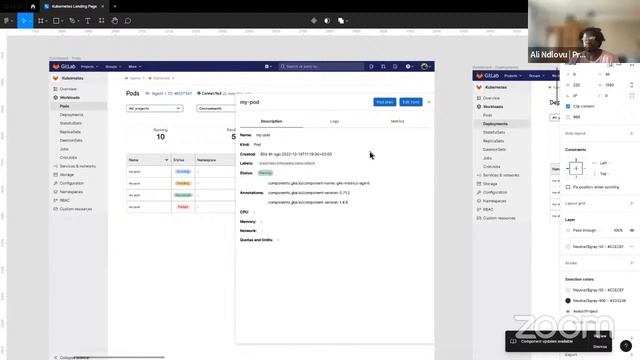Go to the Figma home icon

tap(33, 7)
